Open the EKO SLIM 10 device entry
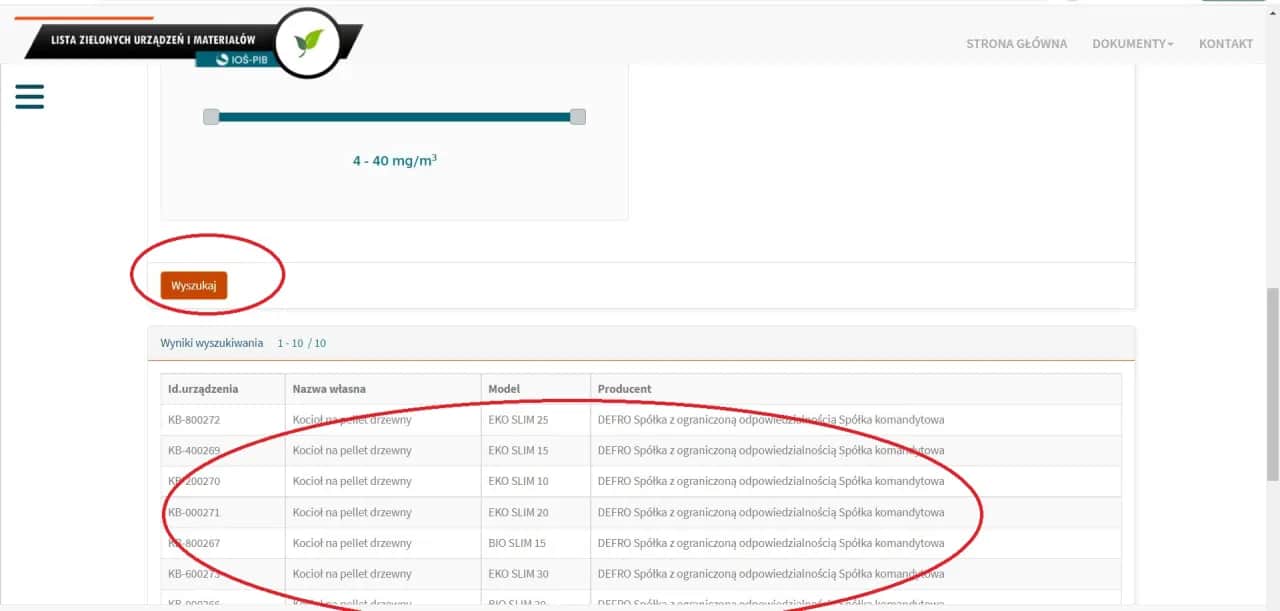Image resolution: width=1280 pixels, height=611 pixels. tap(518, 482)
